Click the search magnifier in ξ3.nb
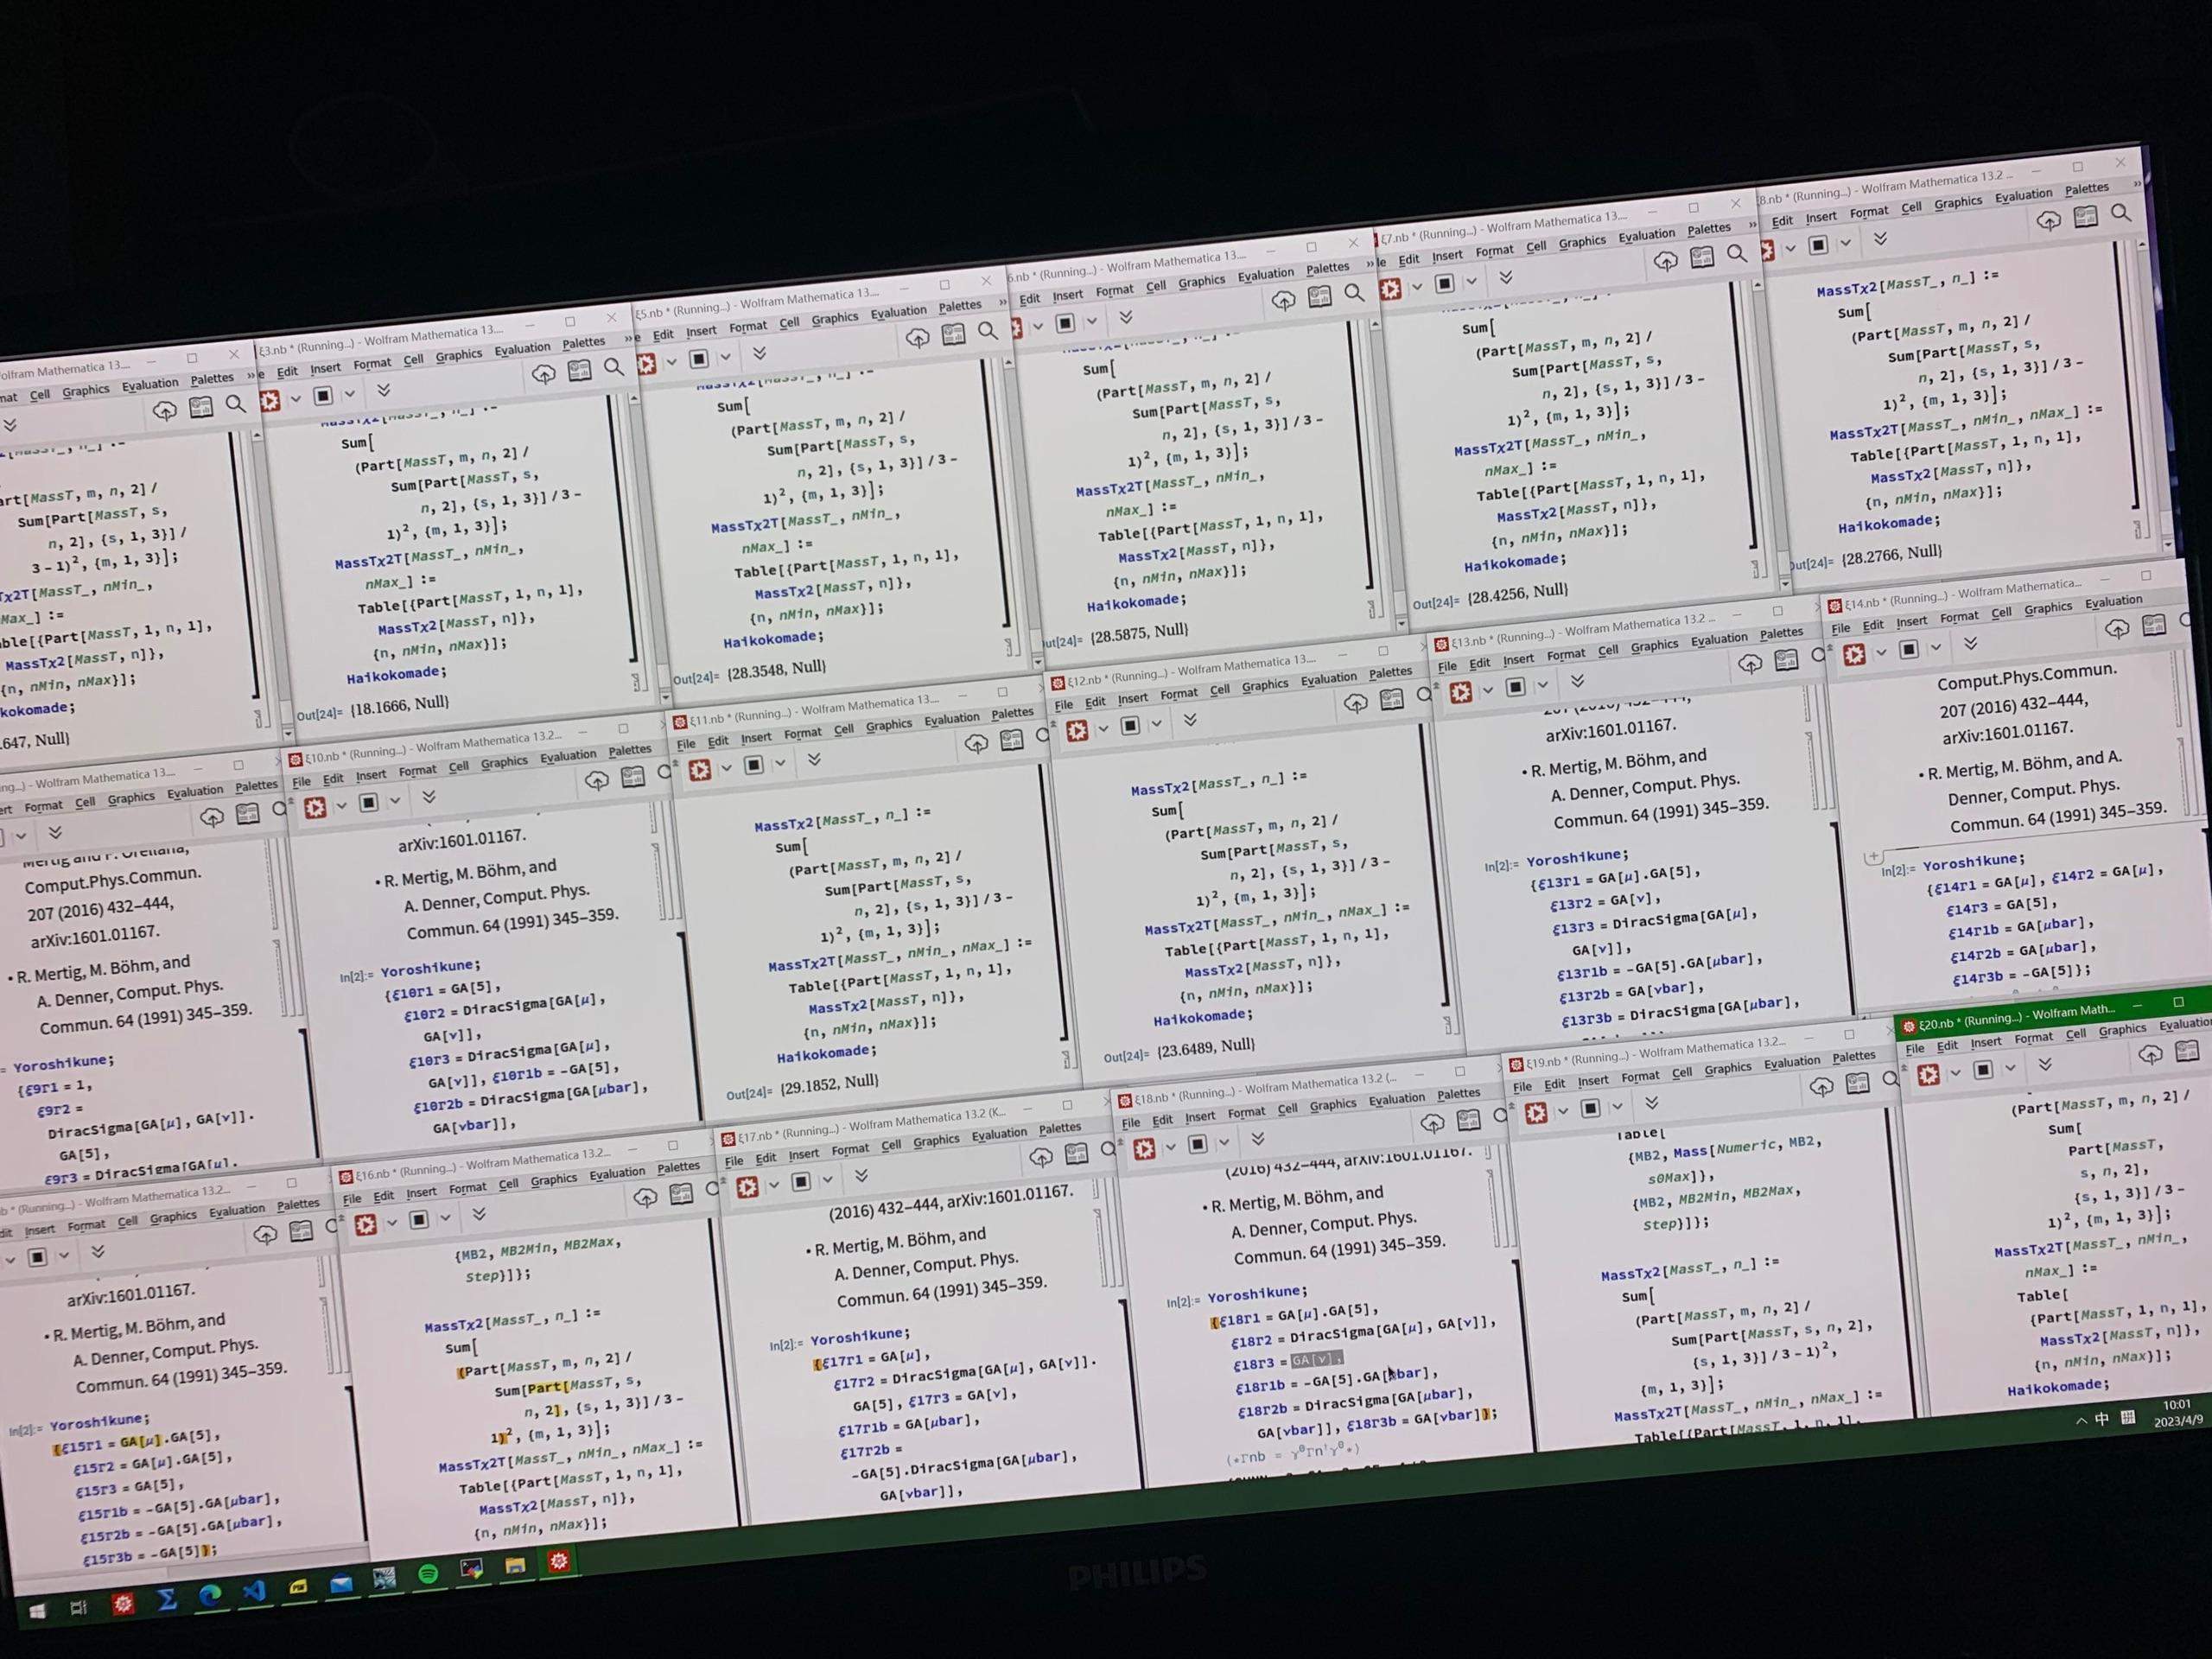Viewport: 2212px width, 1659px height. (614, 367)
